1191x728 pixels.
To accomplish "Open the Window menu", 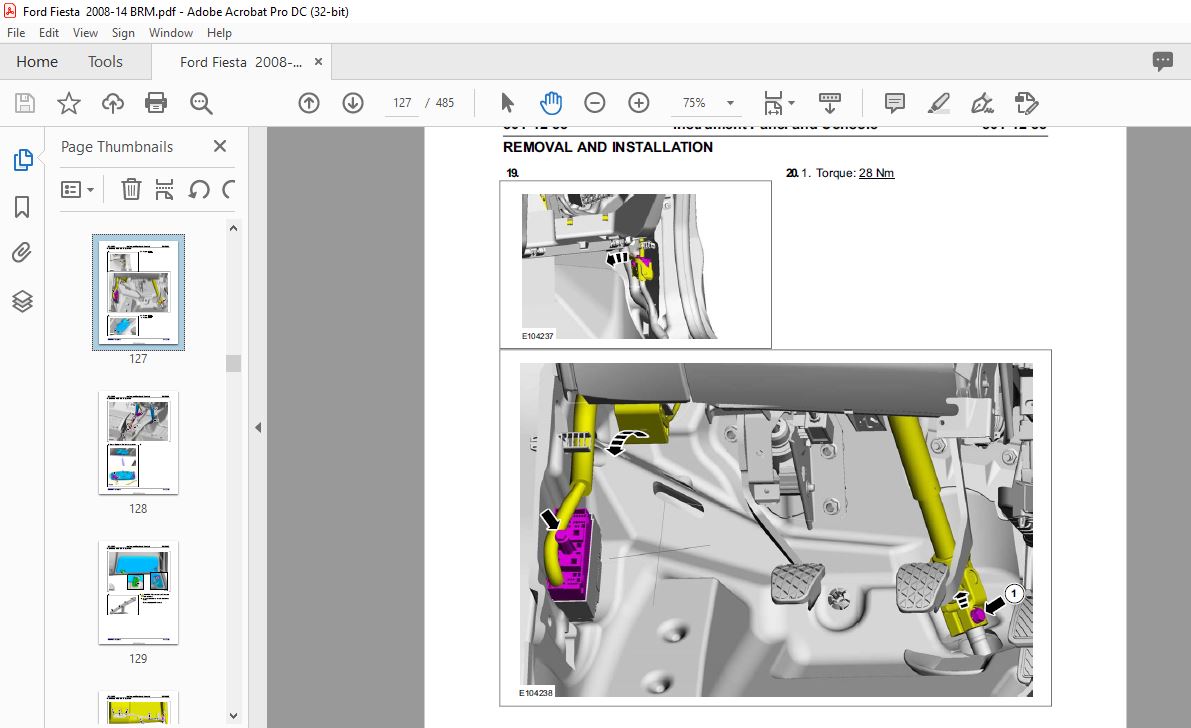I will tap(171, 33).
